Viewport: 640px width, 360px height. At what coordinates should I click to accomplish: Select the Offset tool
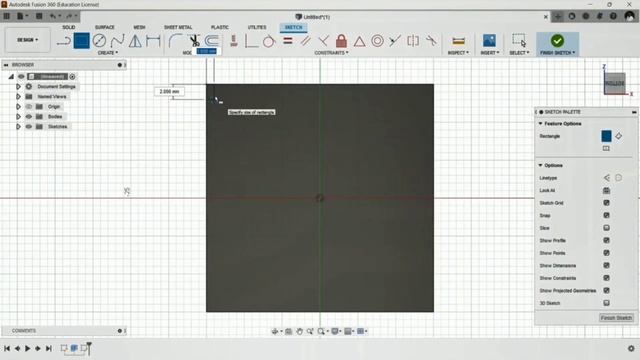(211, 41)
